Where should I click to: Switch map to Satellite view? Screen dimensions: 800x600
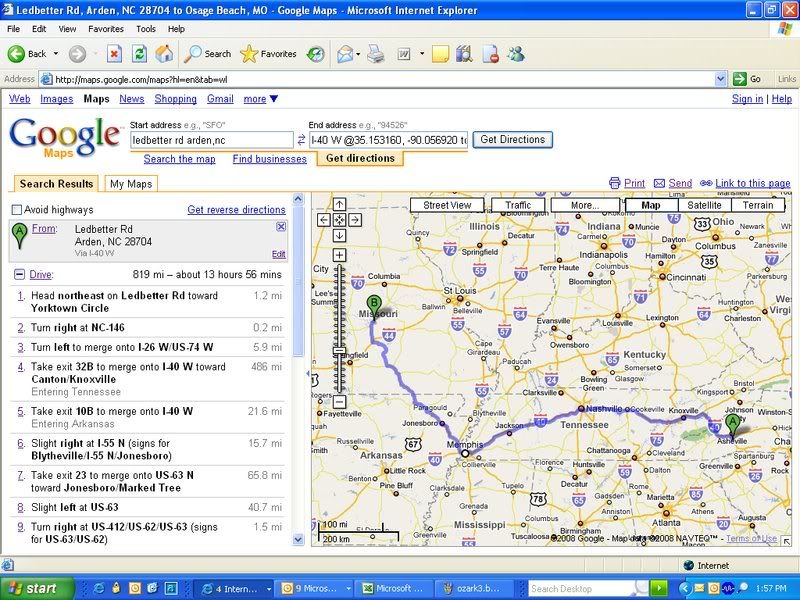[704, 205]
